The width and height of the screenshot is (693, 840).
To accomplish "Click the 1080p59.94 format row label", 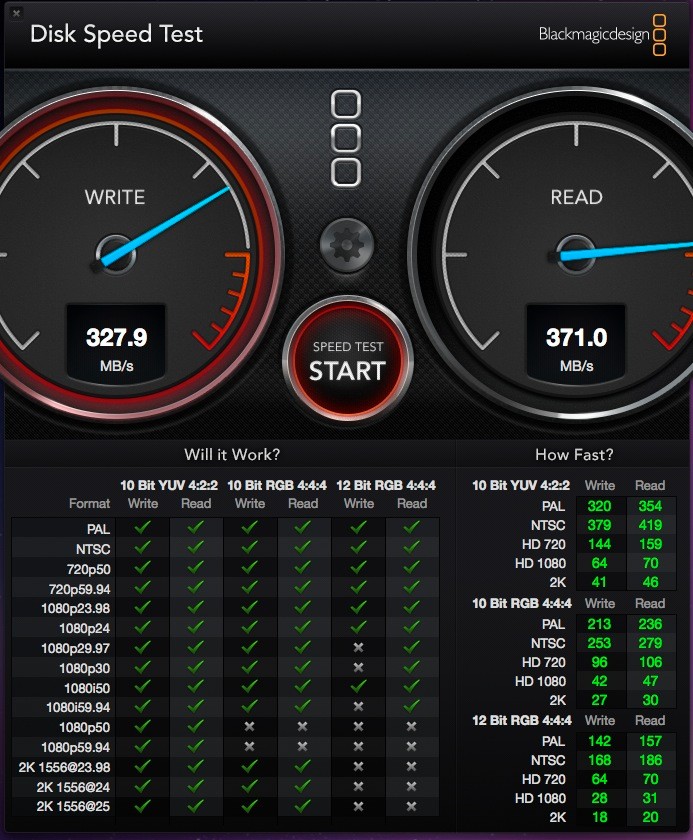I will click(x=76, y=747).
